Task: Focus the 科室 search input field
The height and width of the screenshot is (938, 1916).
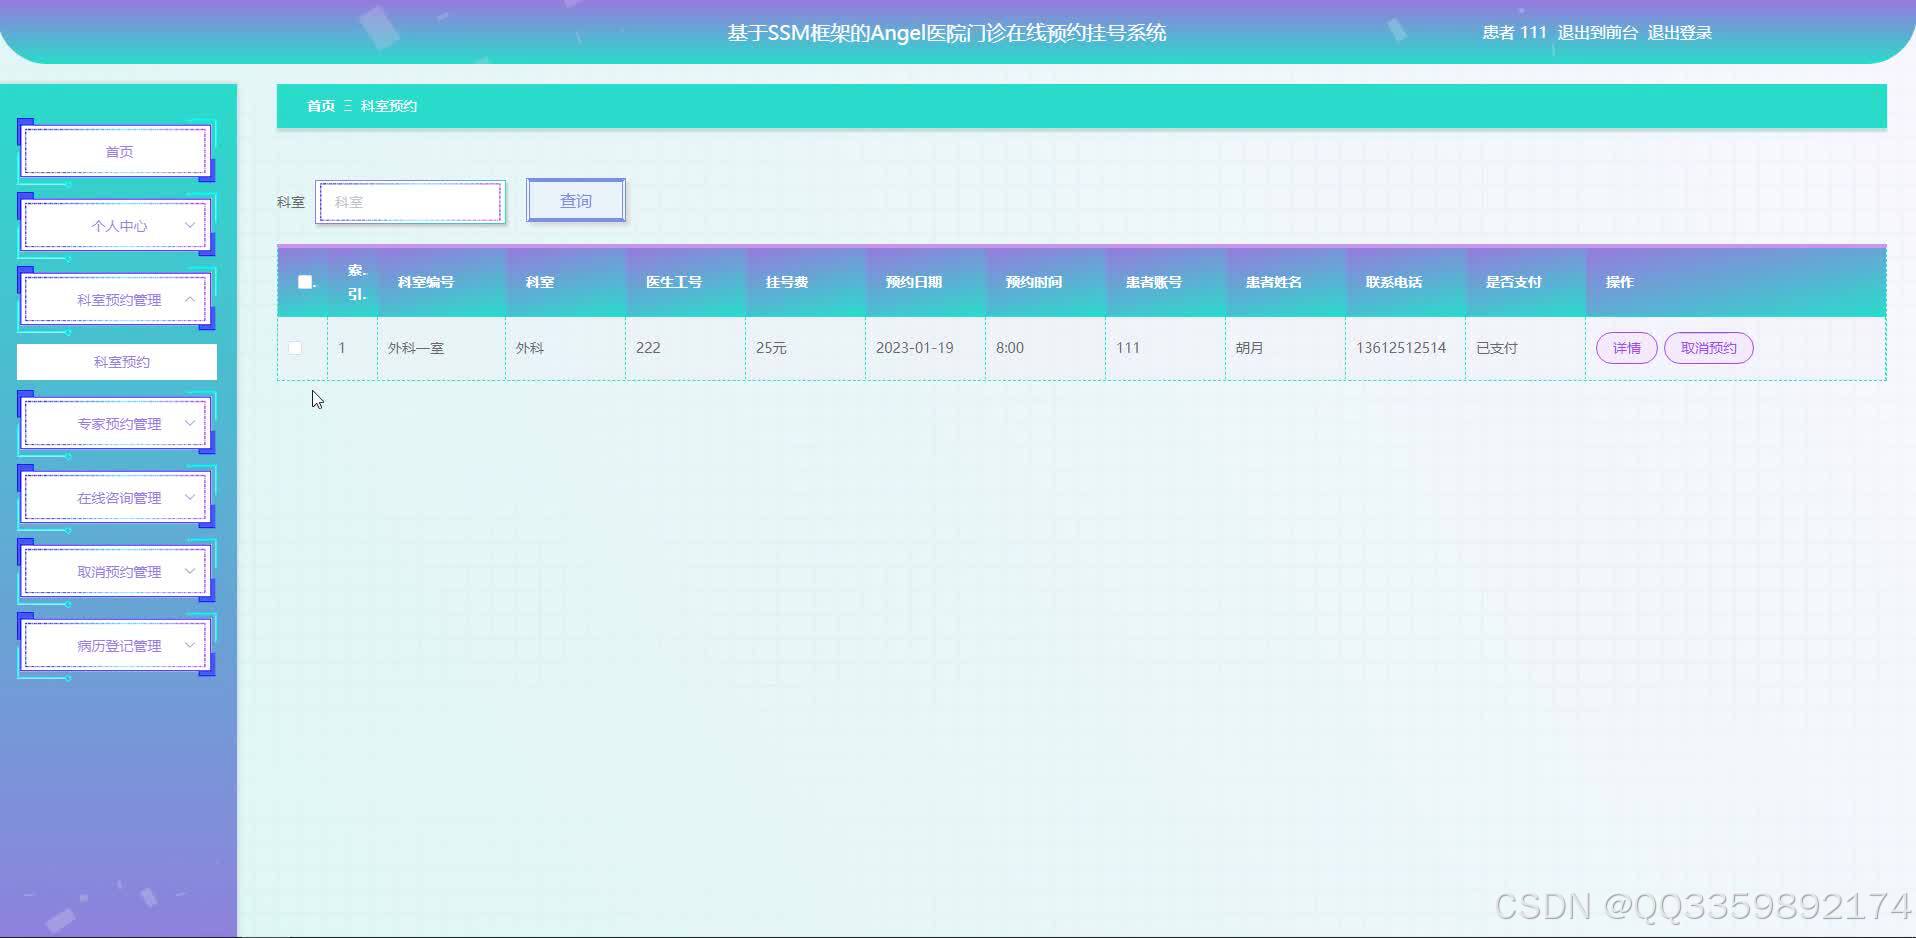Action: 410,202
